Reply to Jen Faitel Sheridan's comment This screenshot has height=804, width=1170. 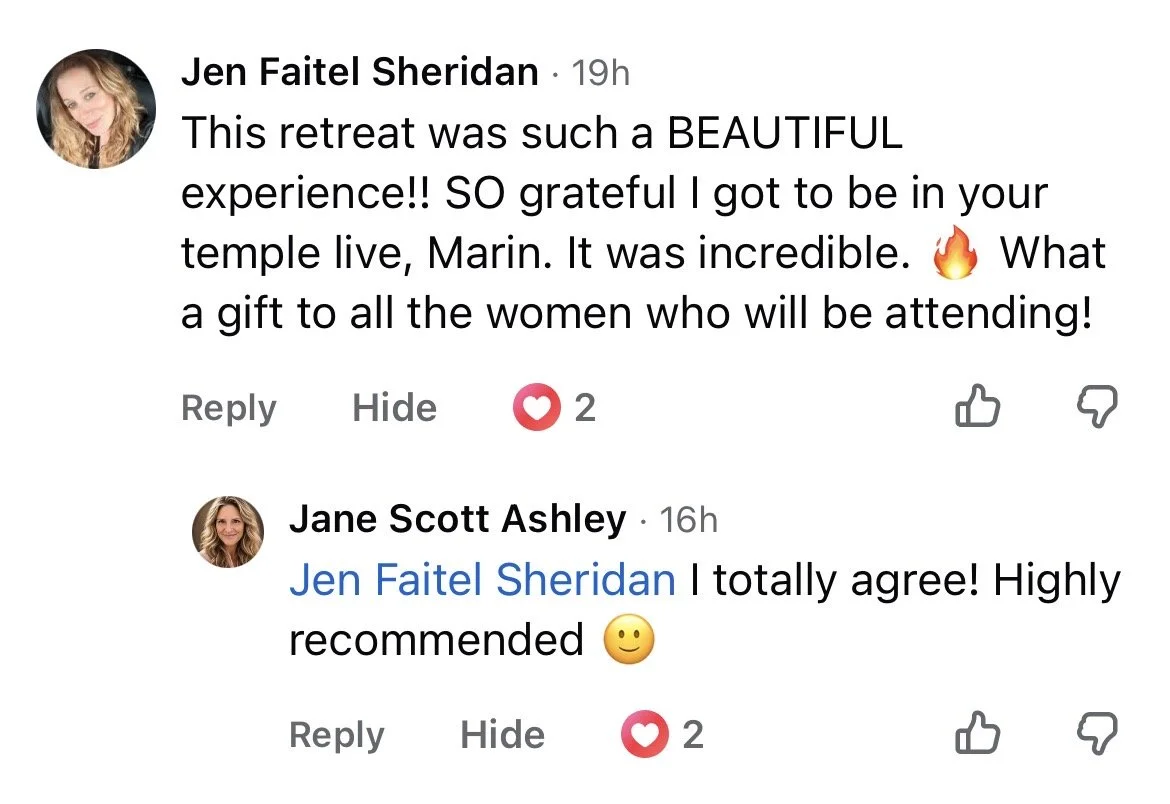tap(229, 408)
